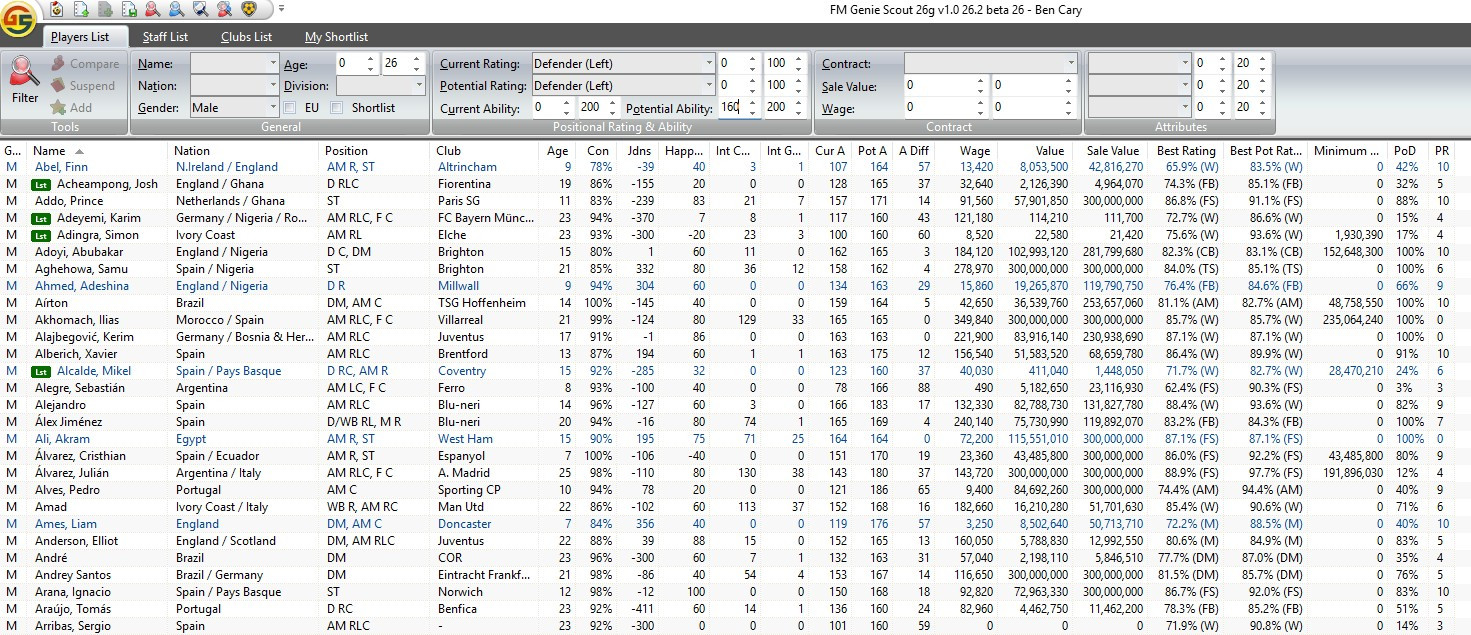
Task: Sort by the Club column header
Action: click(x=484, y=151)
